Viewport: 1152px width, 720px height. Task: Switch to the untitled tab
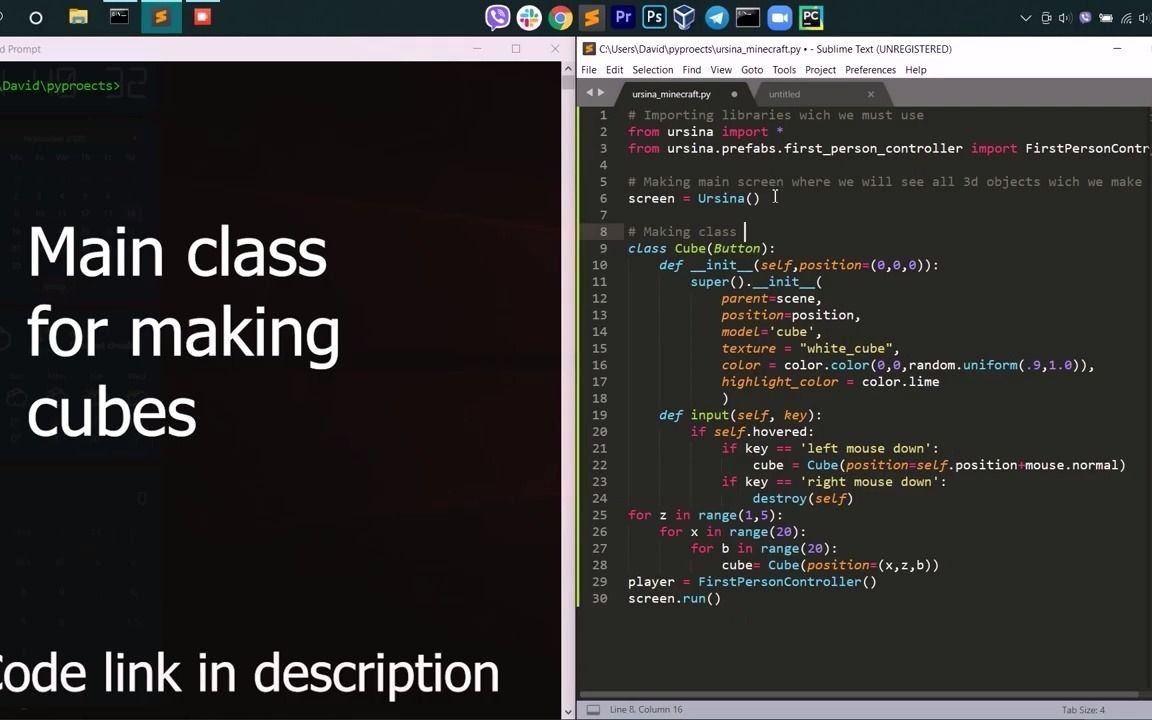[x=784, y=94]
